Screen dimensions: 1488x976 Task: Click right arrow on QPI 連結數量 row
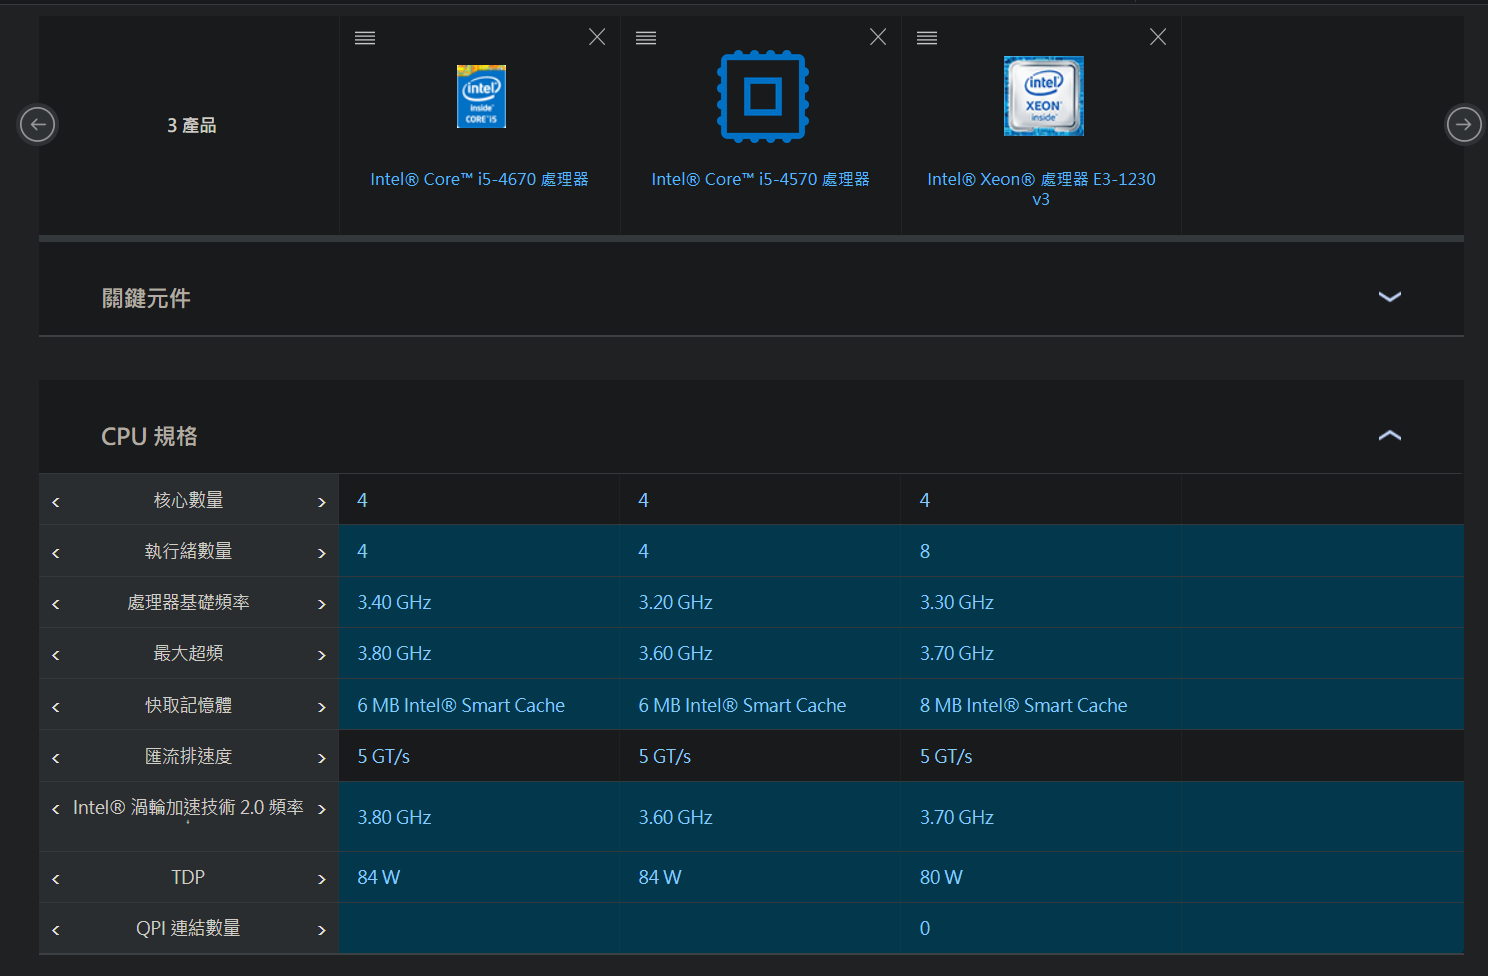click(322, 930)
